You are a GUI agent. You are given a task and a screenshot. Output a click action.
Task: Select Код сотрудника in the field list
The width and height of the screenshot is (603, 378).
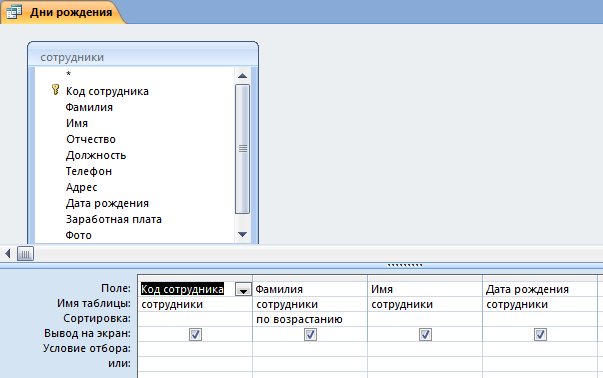107,91
